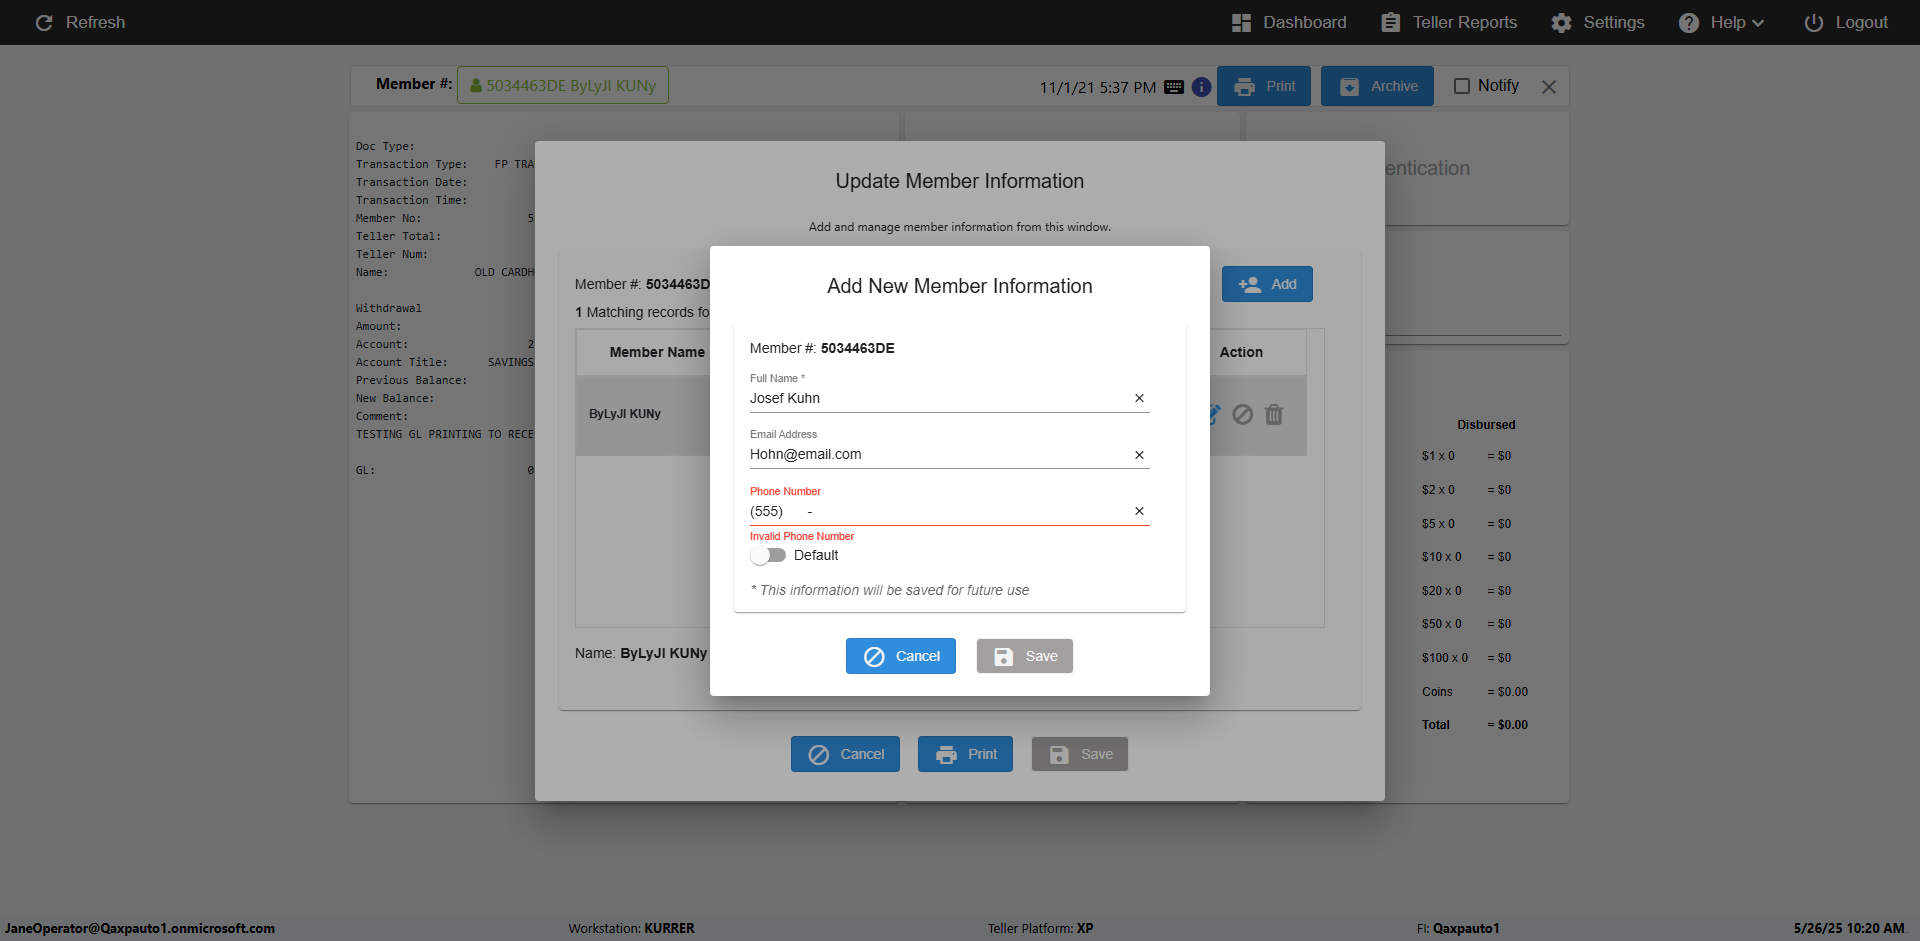Click the disable icon in ByLyJl KUNy row
This screenshot has height=941, width=1920.
1242,414
